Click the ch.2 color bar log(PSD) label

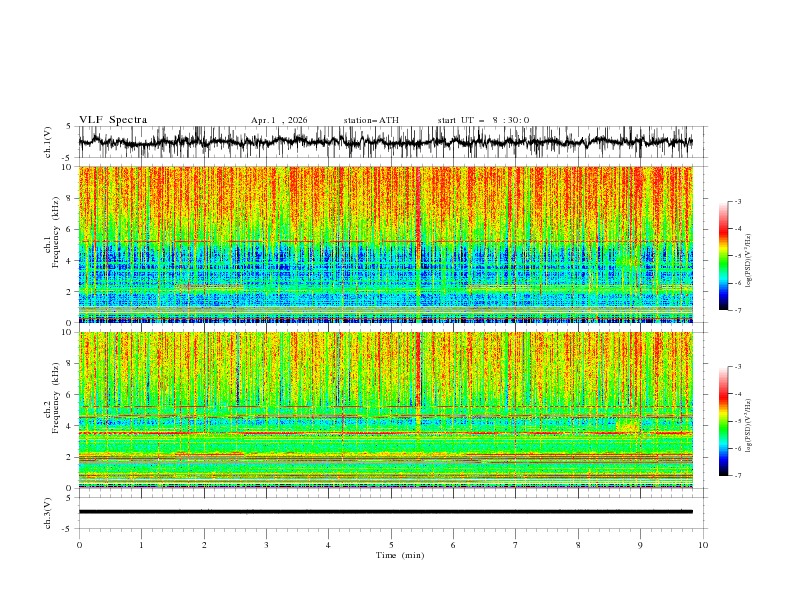tap(749, 425)
